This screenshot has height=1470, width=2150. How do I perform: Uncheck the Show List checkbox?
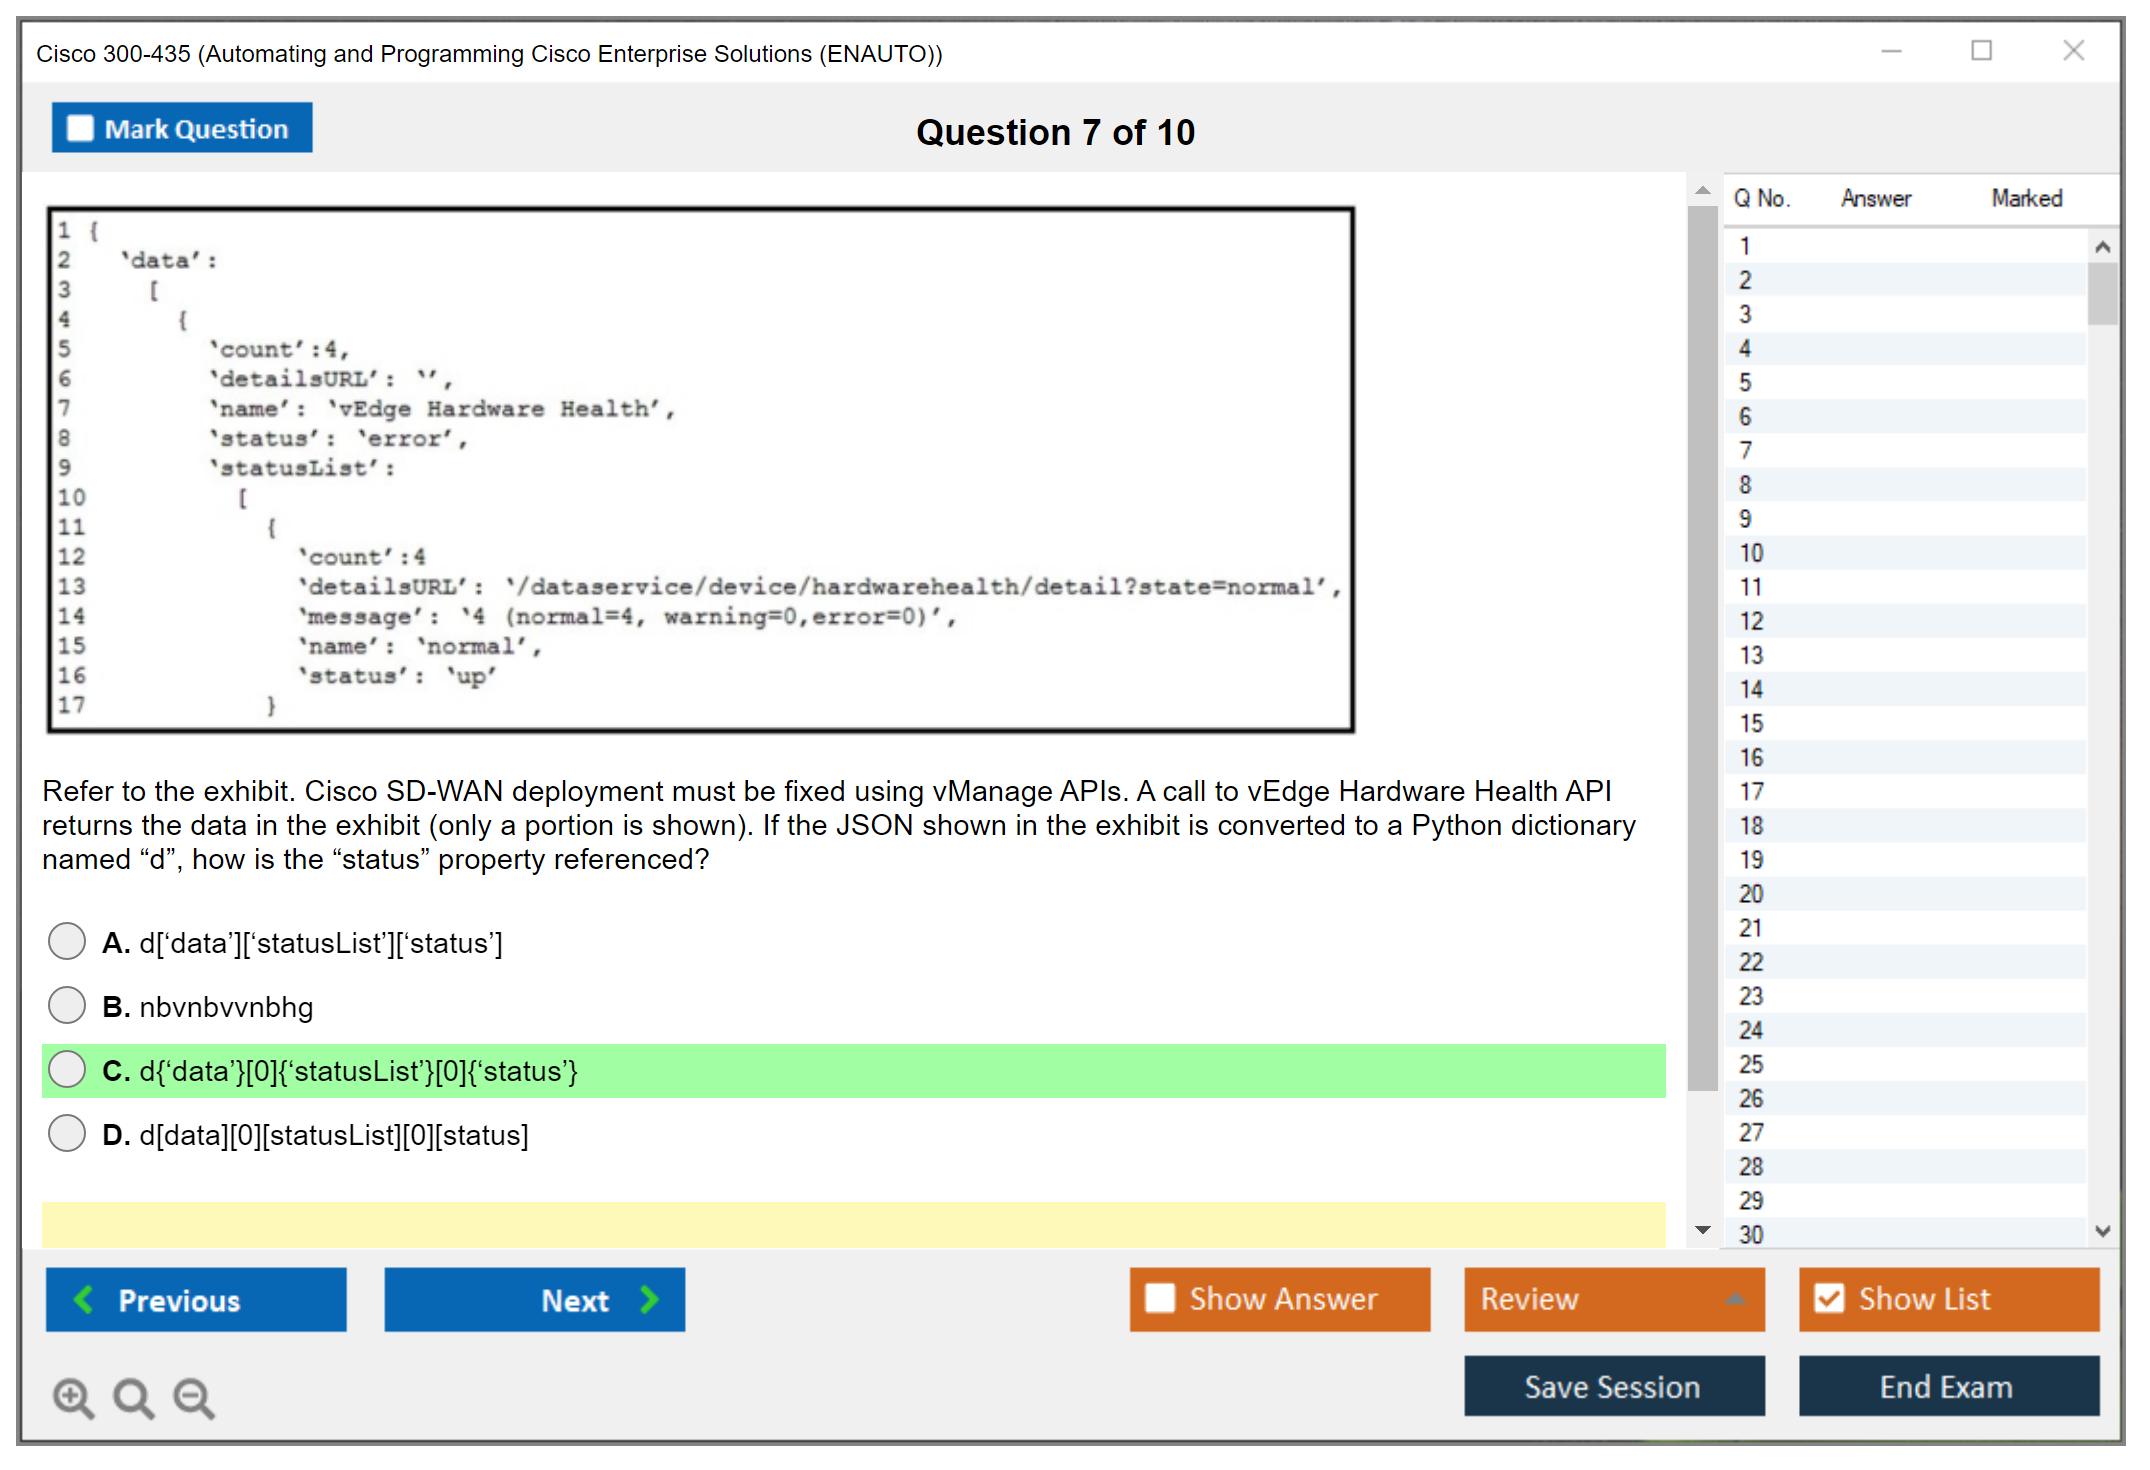(x=1830, y=1298)
